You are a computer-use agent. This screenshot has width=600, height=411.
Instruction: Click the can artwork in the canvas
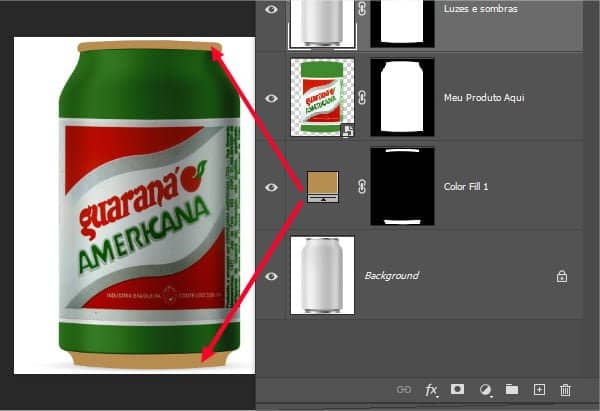(x=150, y=204)
